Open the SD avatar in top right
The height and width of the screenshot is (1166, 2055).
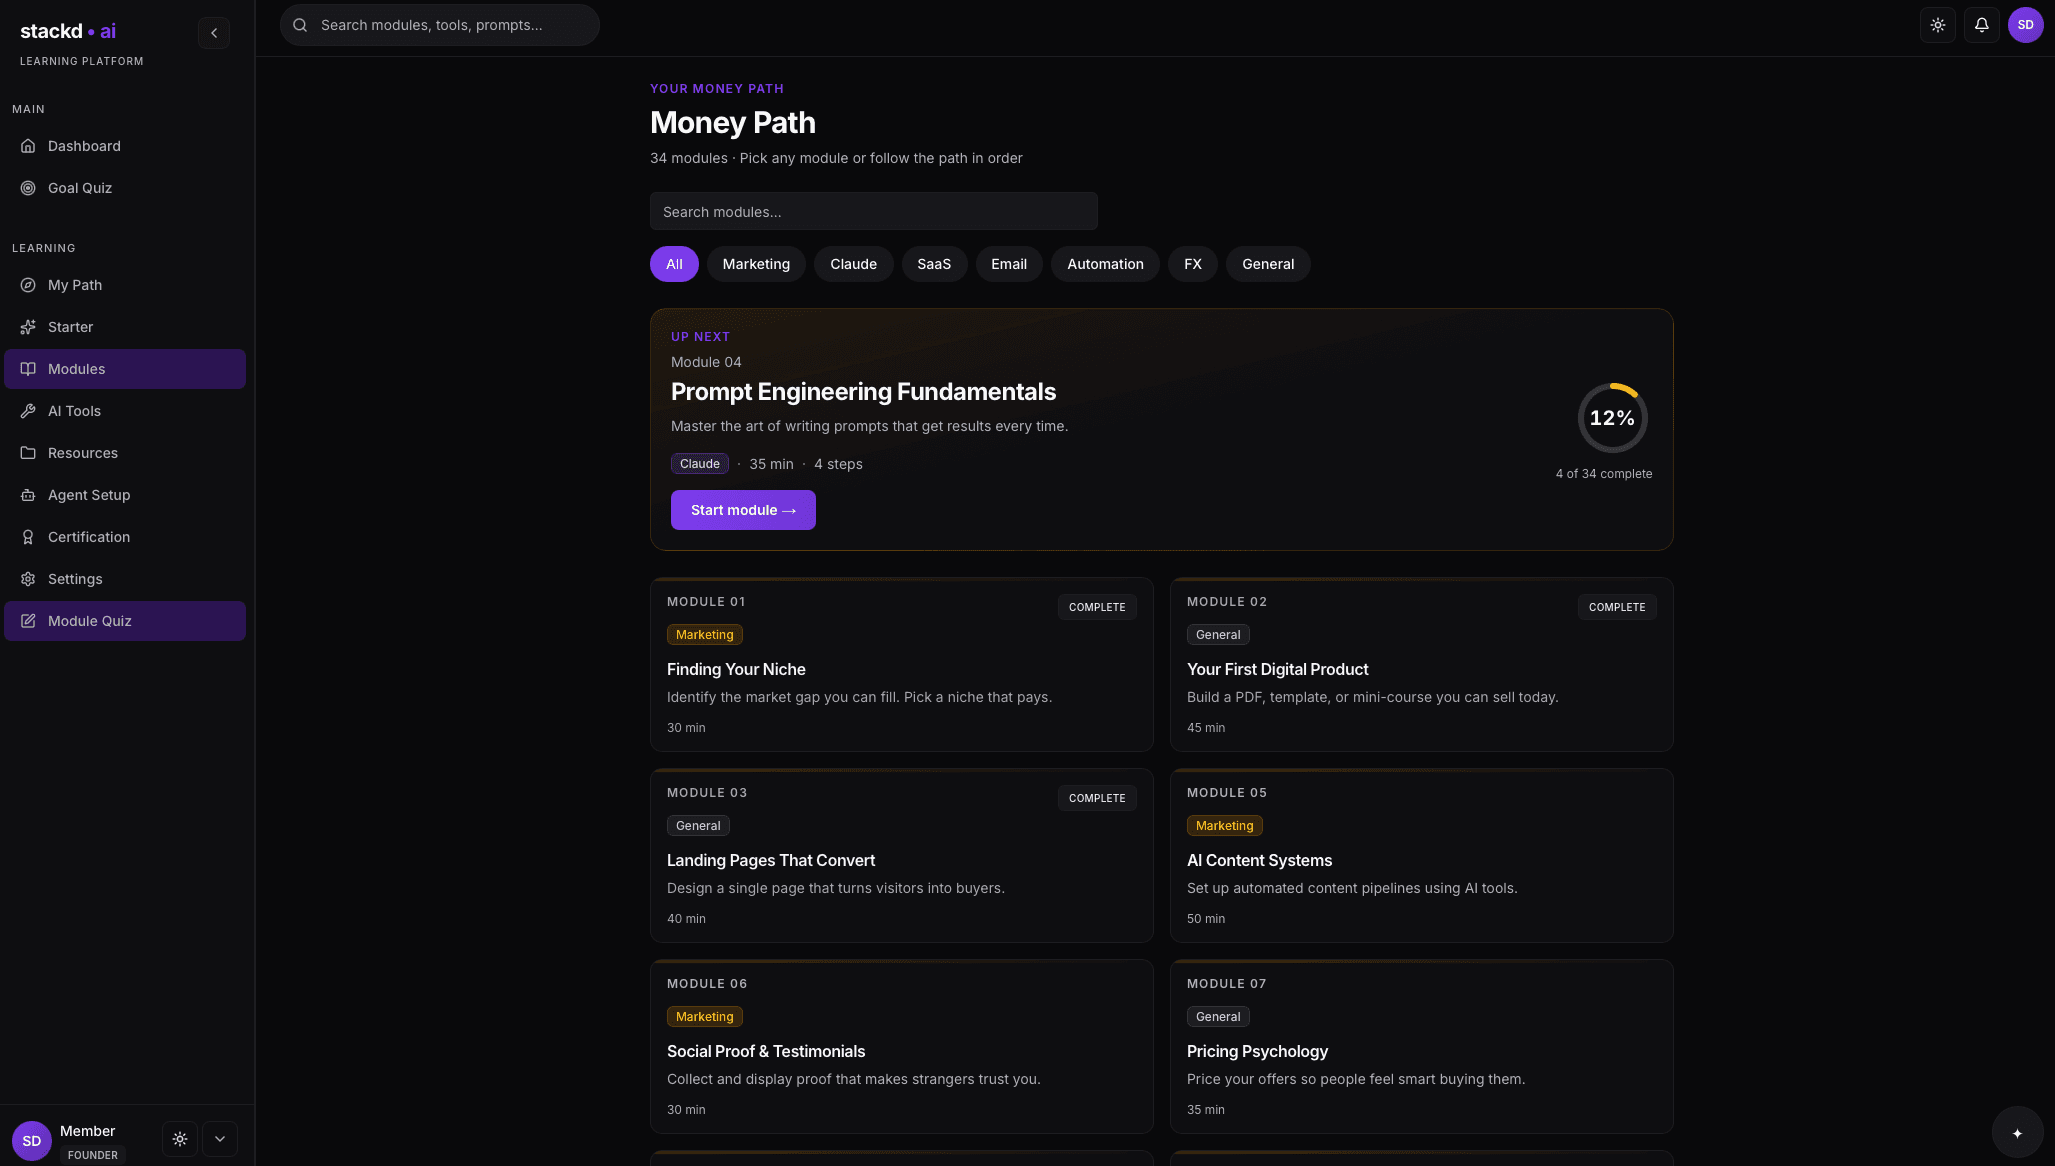tap(2026, 25)
